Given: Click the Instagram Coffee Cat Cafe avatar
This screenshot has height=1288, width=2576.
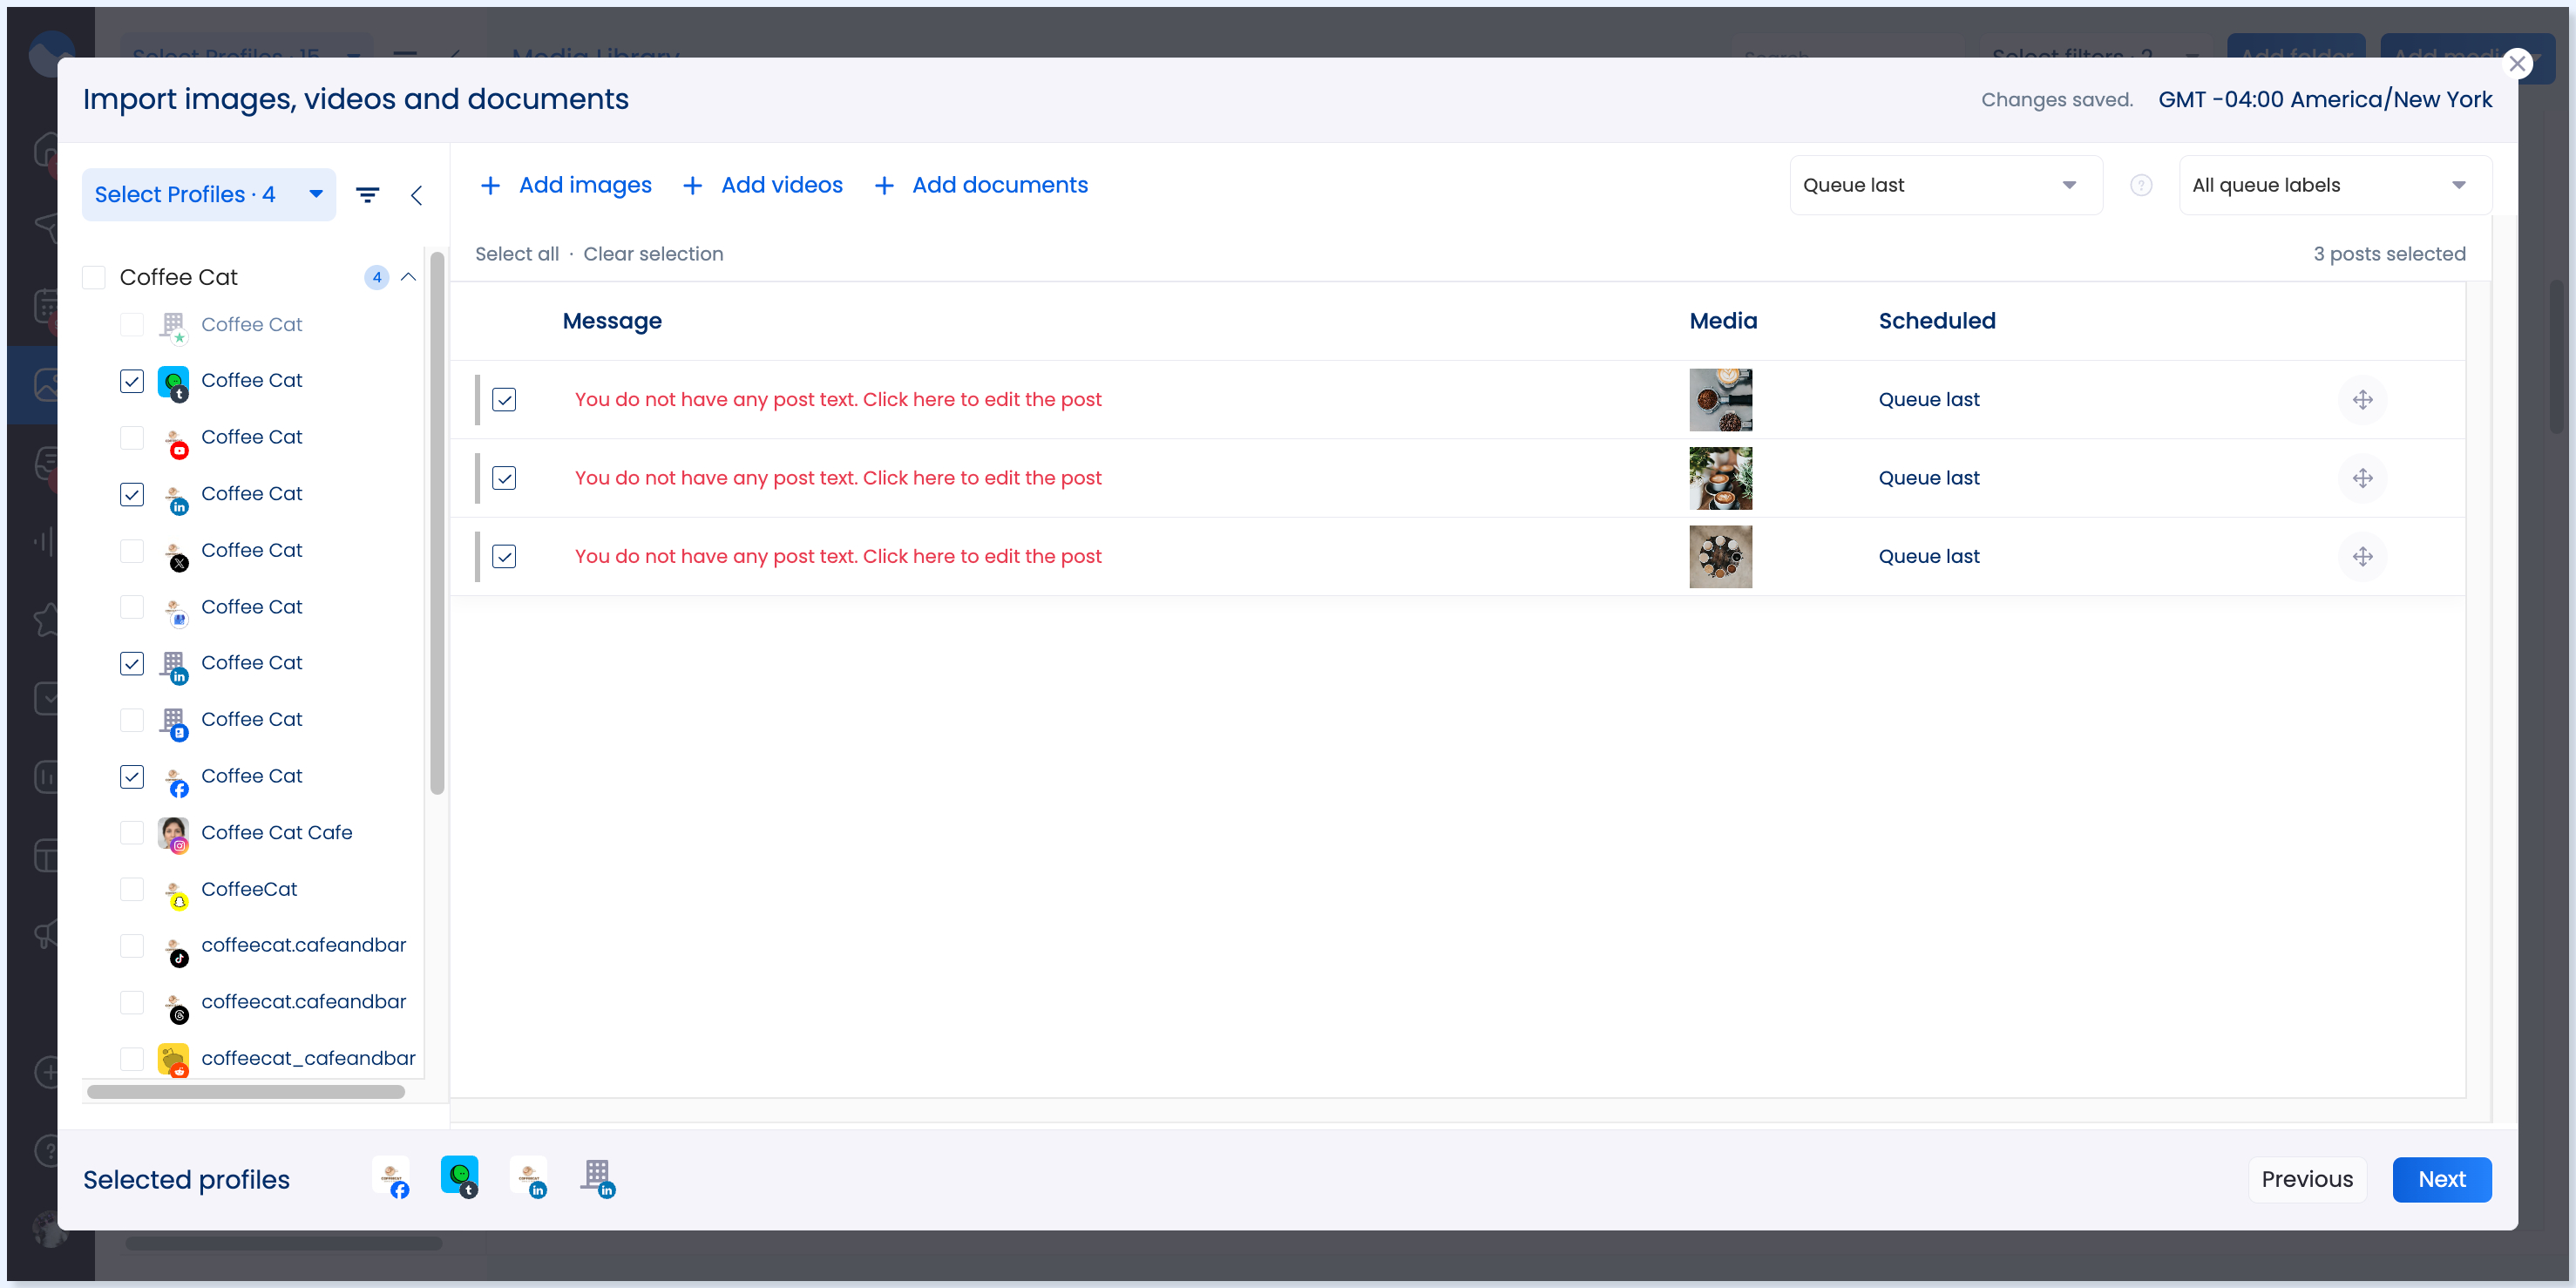Looking at the screenshot, I should tap(174, 834).
